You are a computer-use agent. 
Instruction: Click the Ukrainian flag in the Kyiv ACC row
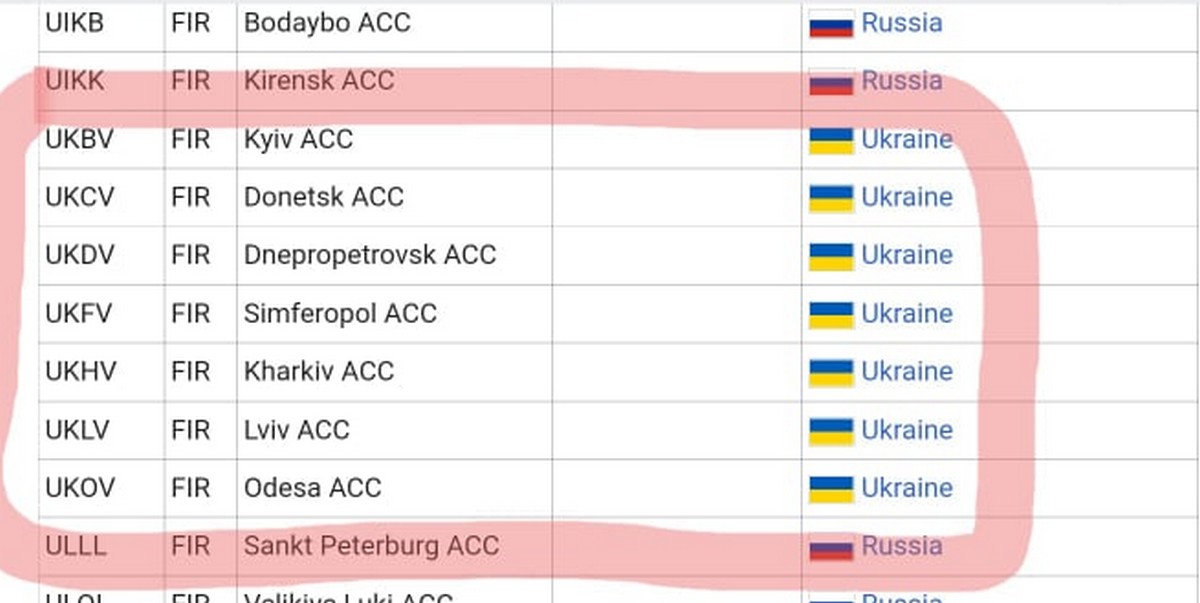click(x=830, y=139)
